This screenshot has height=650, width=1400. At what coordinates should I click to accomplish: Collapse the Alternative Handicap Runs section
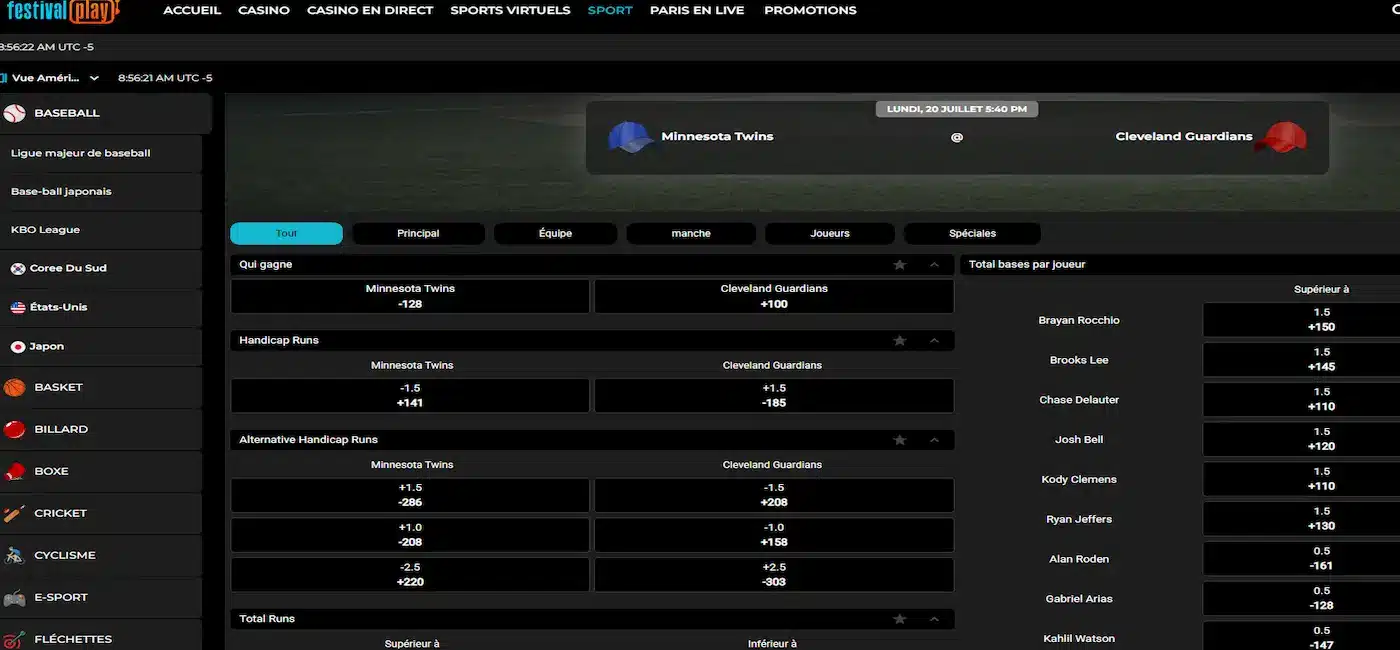pyautogui.click(x=934, y=440)
